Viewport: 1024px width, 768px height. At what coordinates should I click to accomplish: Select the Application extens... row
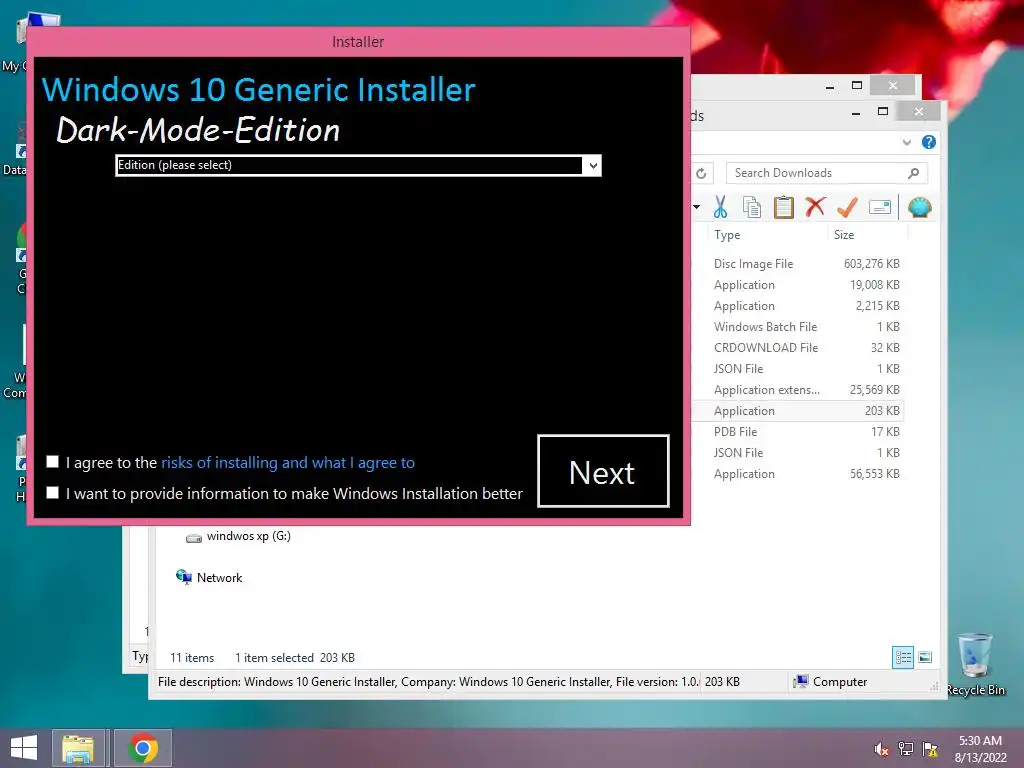(x=798, y=390)
